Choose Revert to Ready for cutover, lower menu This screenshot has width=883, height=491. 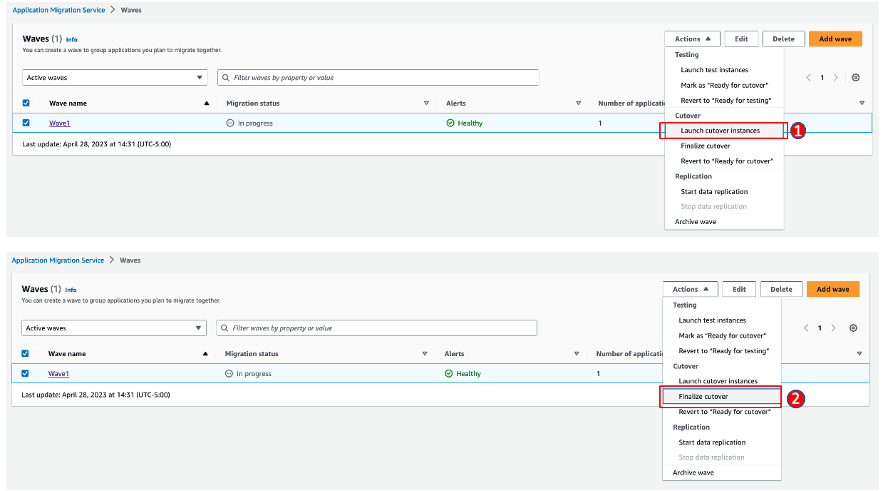click(724, 412)
